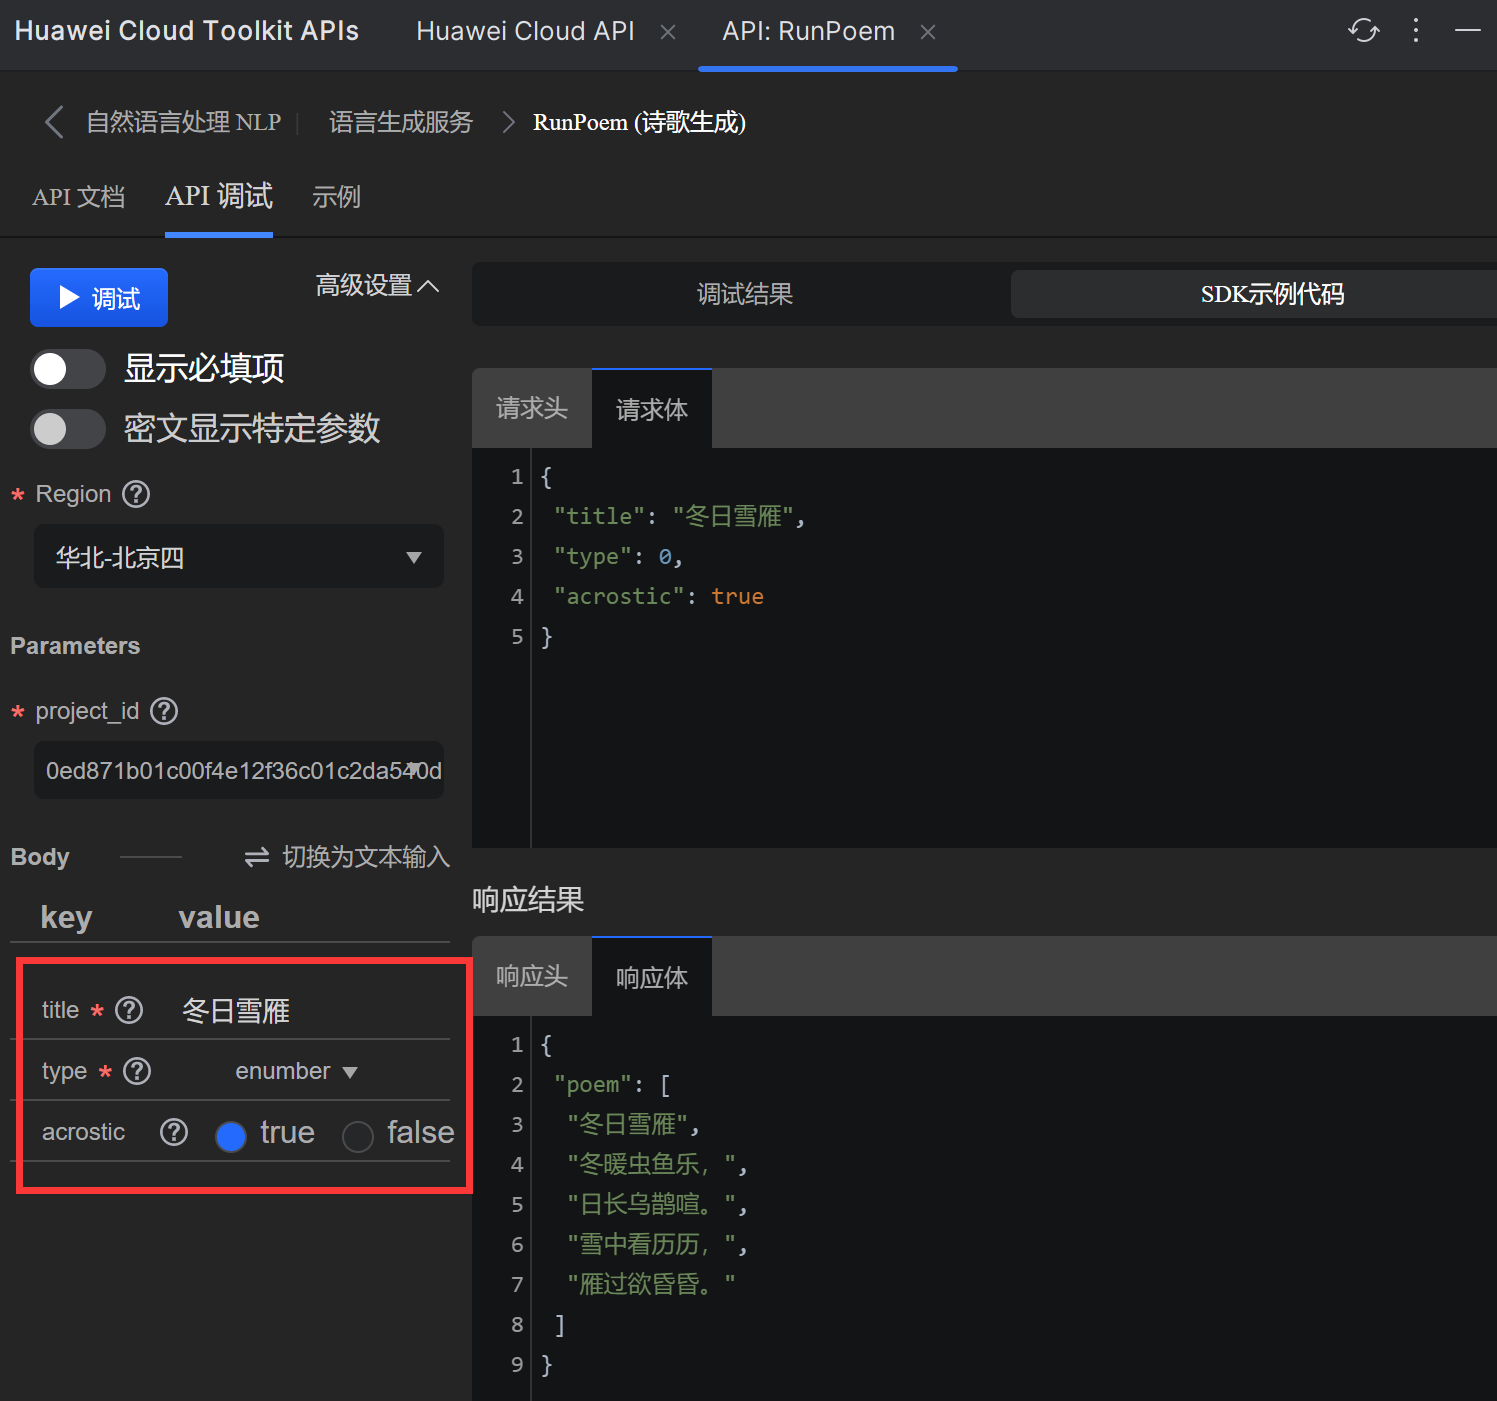The width and height of the screenshot is (1497, 1401).
Task: Show help for the type parameter
Action: coord(137,1071)
